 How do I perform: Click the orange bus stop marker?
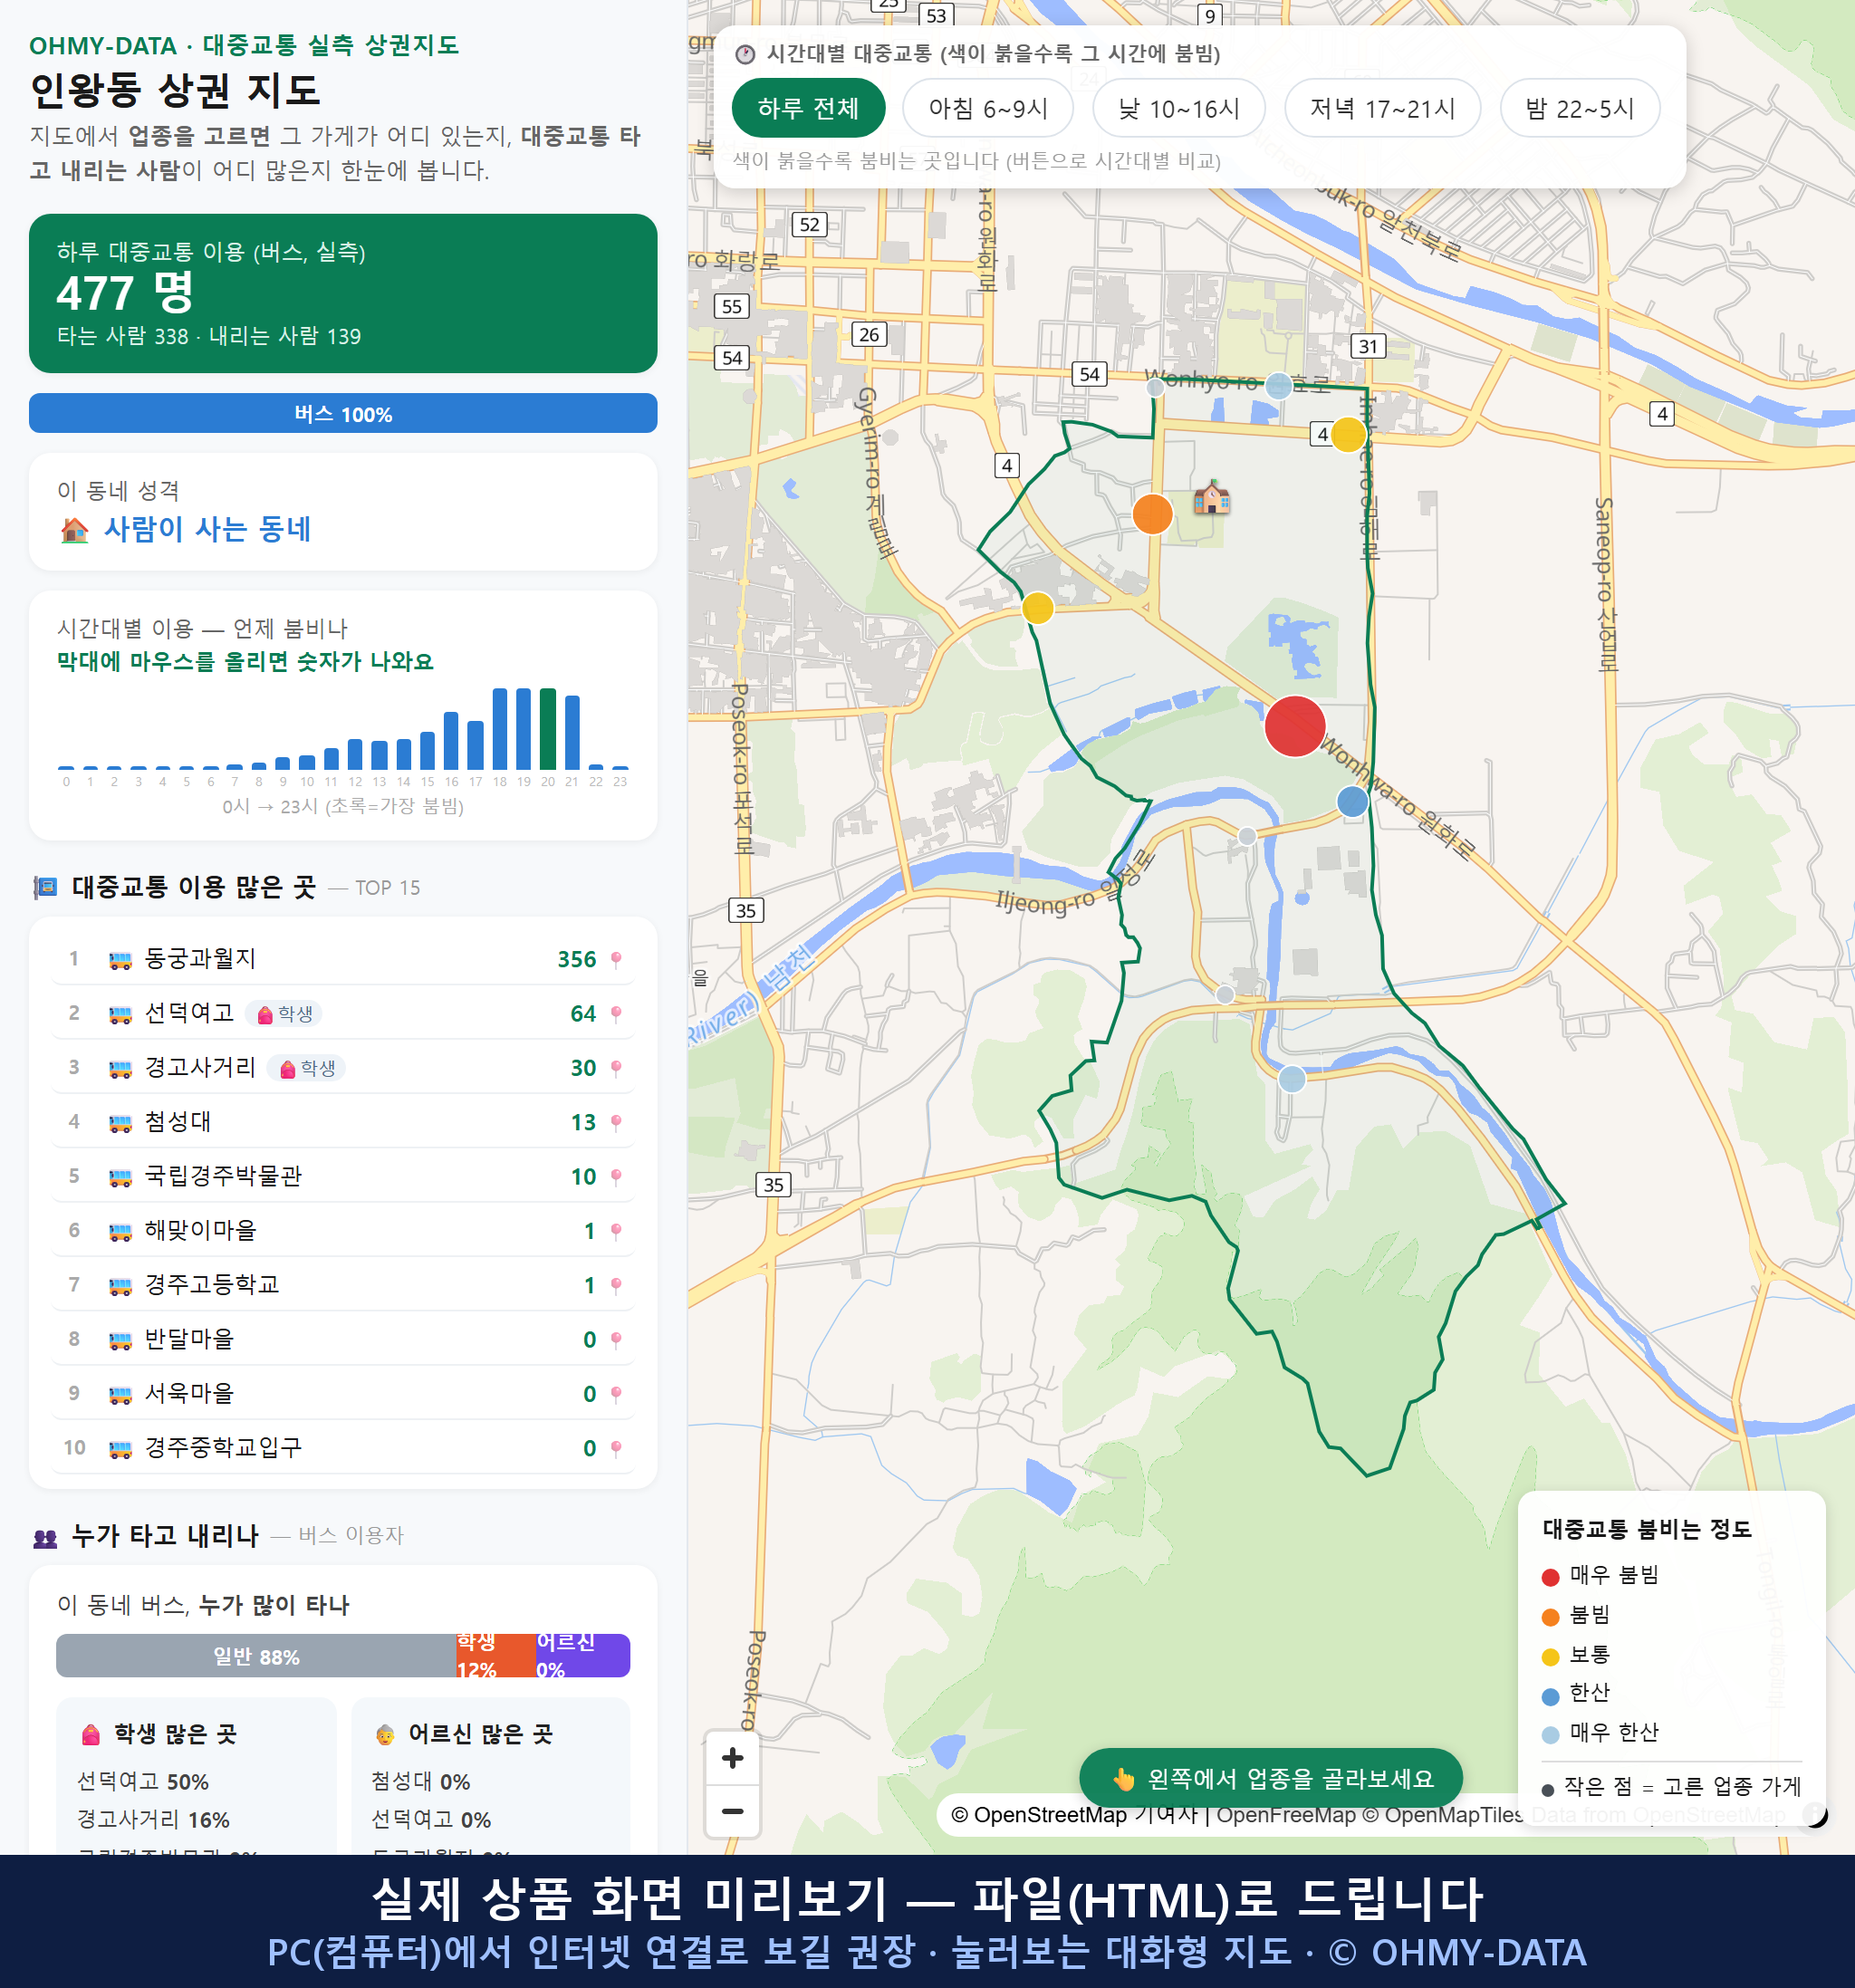(1152, 514)
